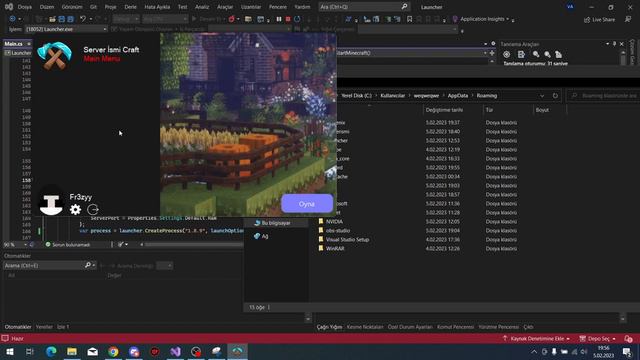Open the Dosya menu
Image resolution: width=640 pixels, height=360 pixels.
tap(24, 7)
